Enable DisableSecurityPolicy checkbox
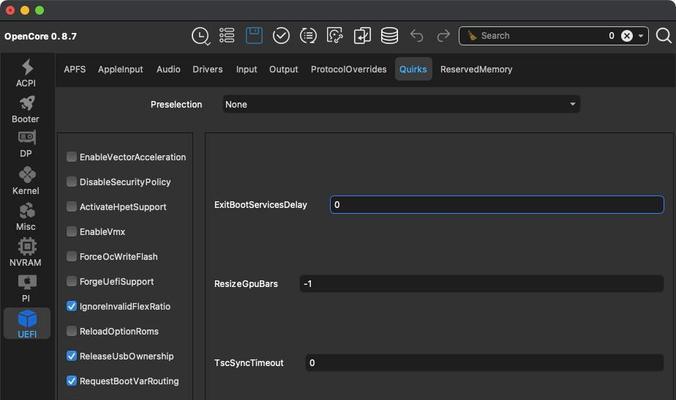Screen dimensions: 676x400 point(72,181)
